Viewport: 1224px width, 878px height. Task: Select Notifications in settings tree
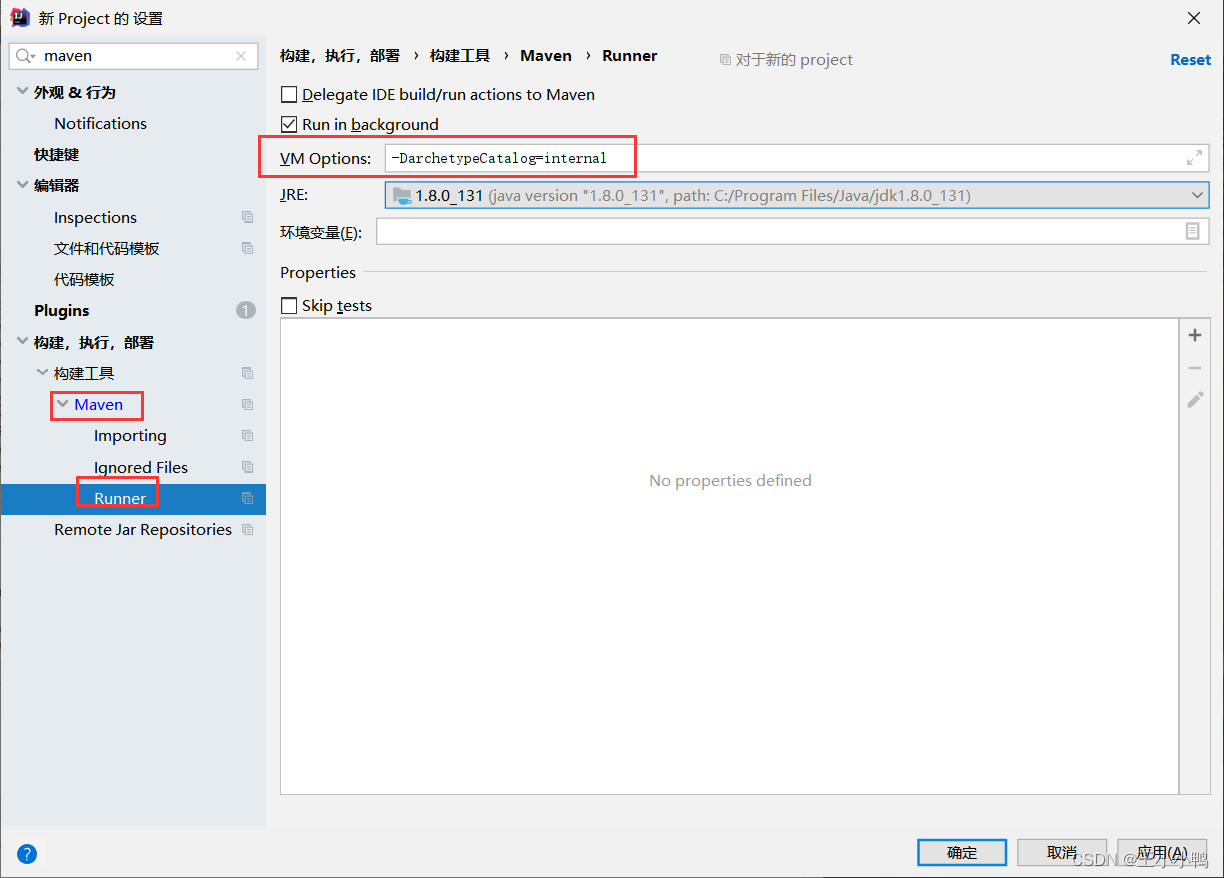(100, 123)
